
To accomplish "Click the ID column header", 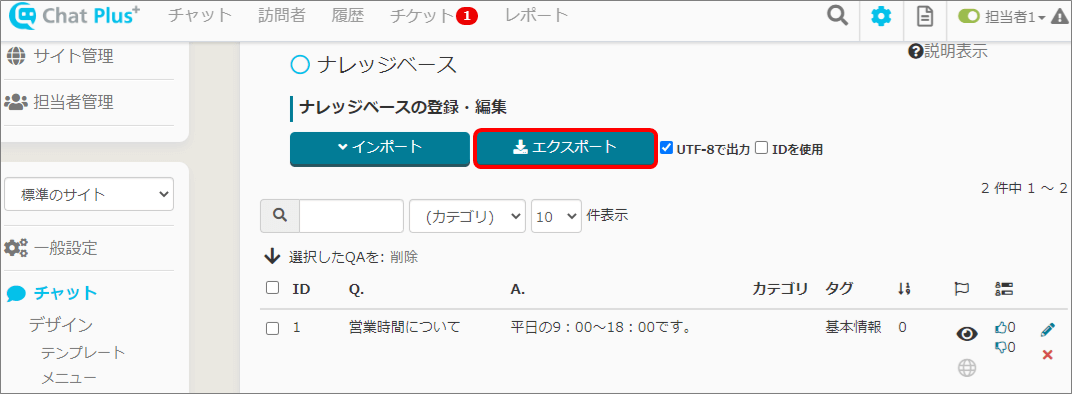I will (x=302, y=289).
